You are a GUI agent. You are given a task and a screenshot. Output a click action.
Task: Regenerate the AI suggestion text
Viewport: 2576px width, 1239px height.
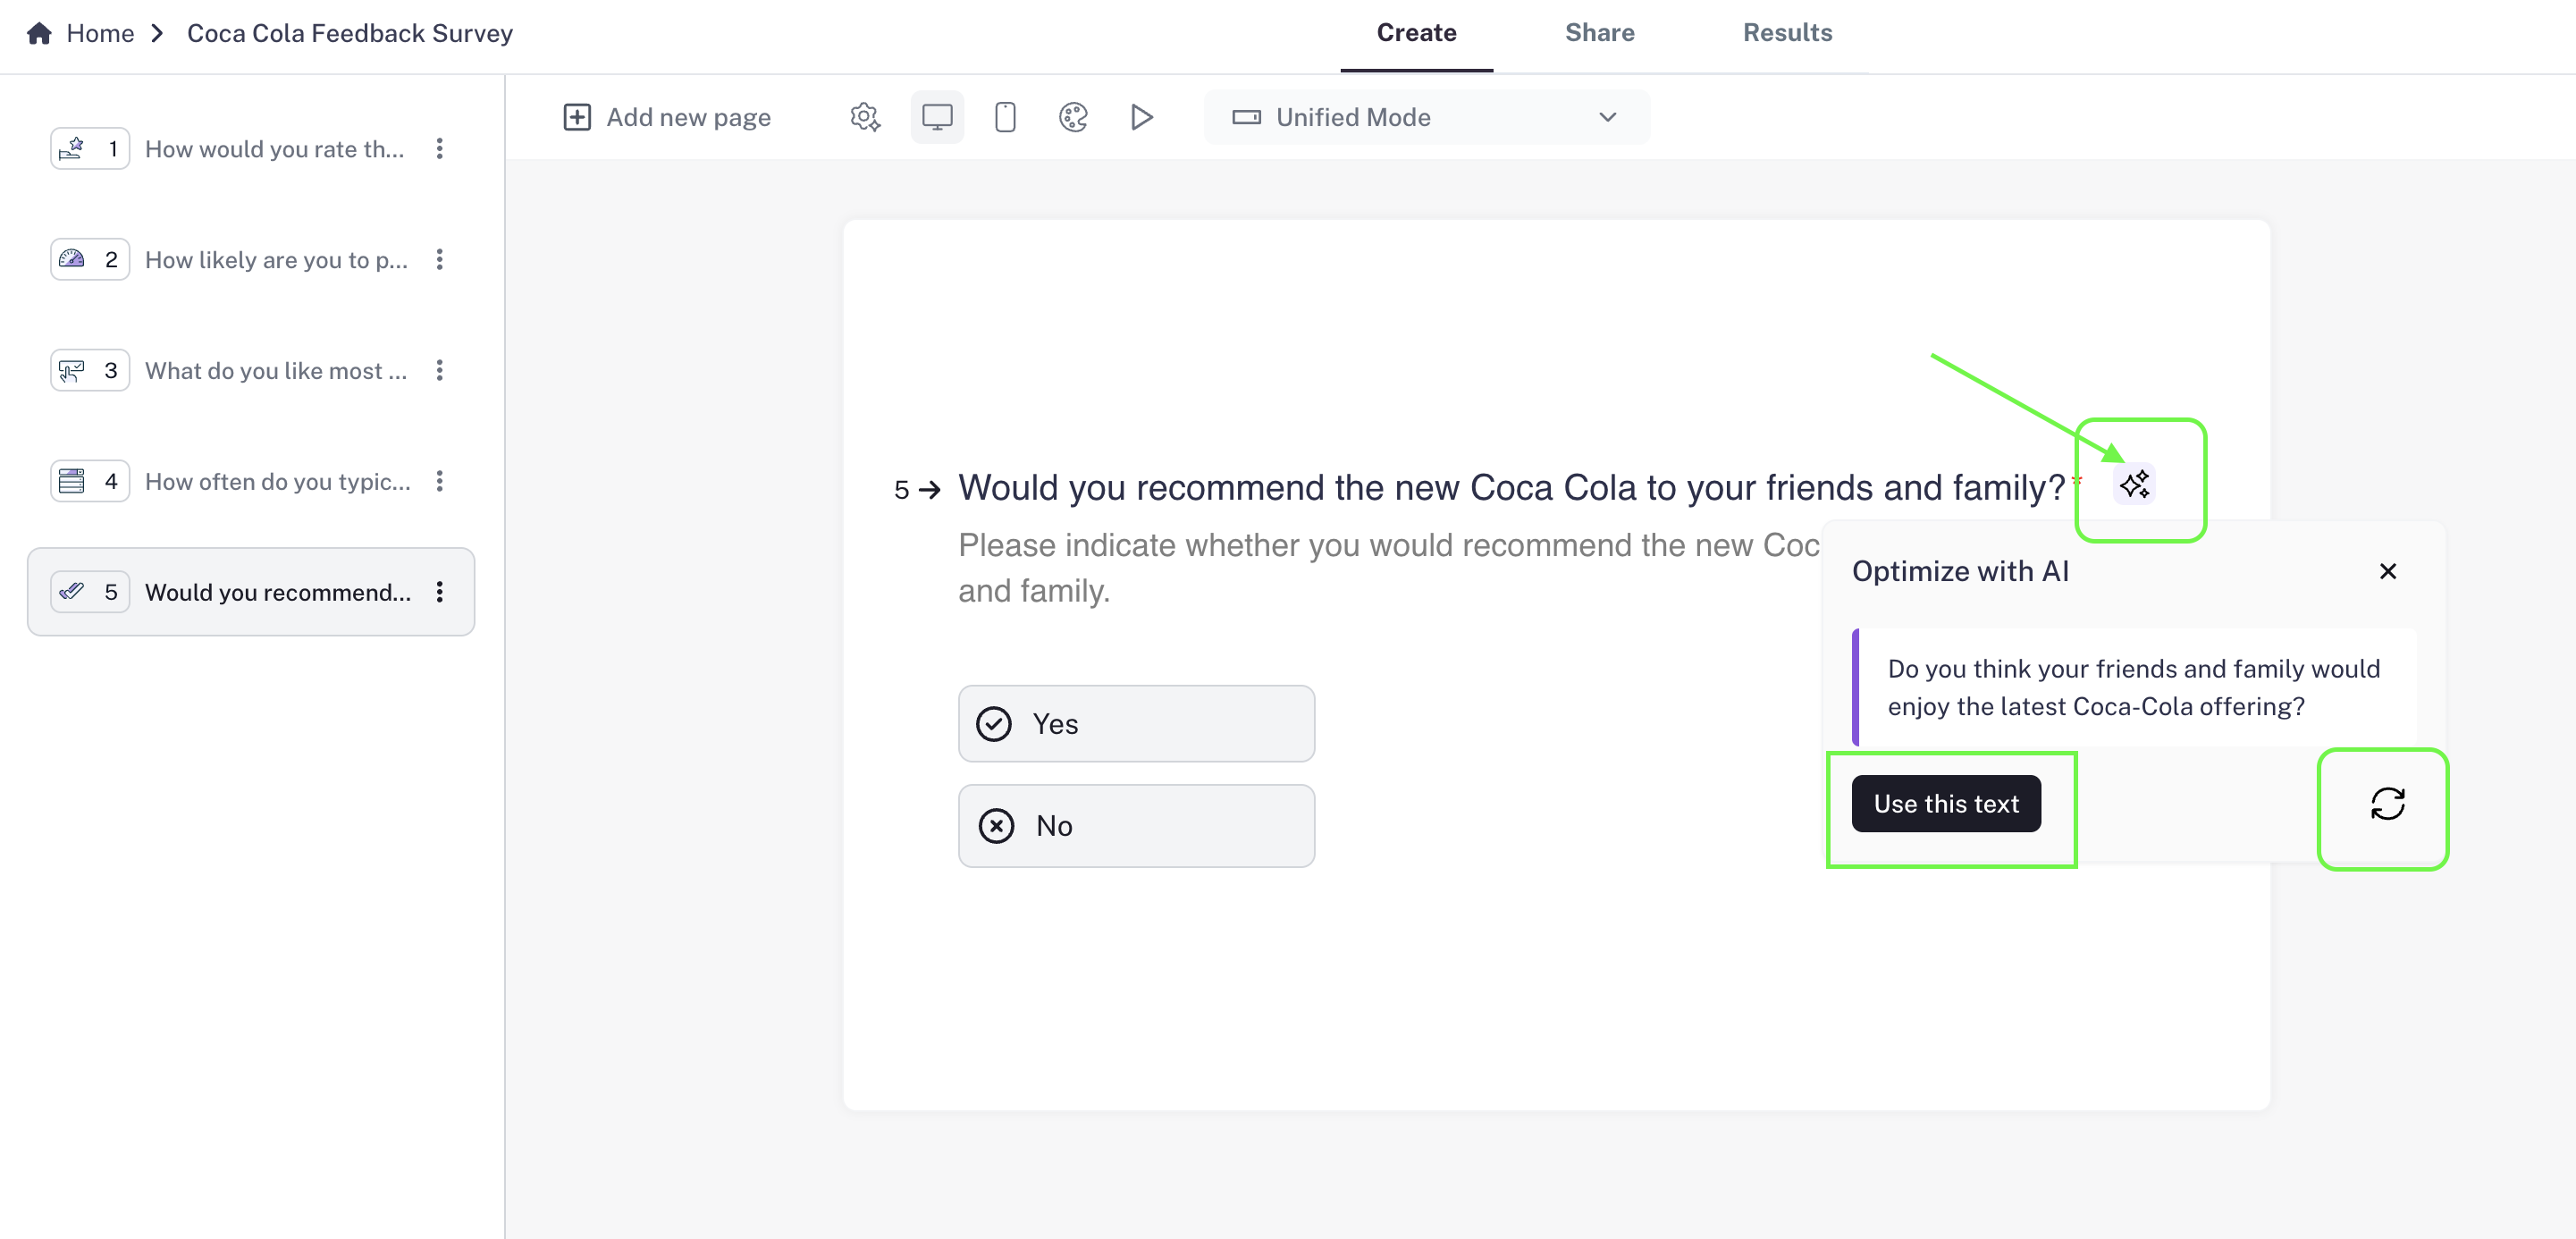click(2387, 804)
